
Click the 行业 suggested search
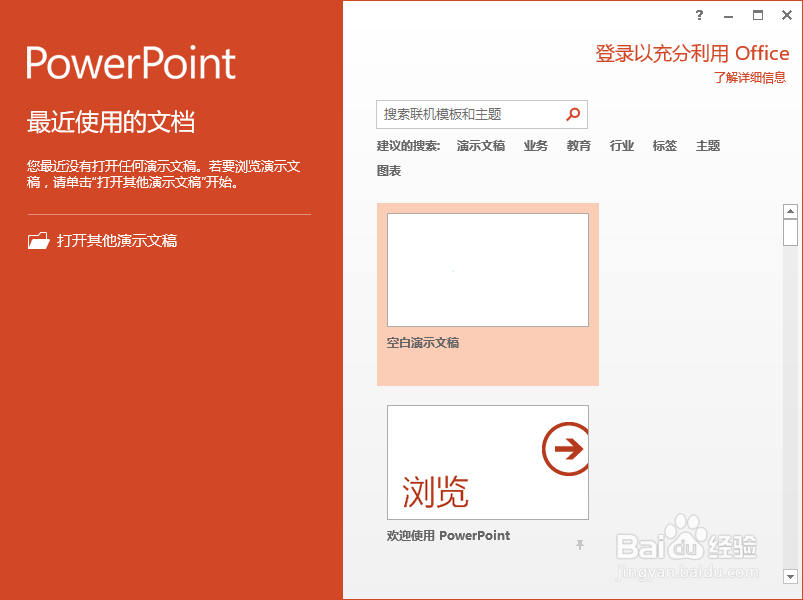point(621,145)
